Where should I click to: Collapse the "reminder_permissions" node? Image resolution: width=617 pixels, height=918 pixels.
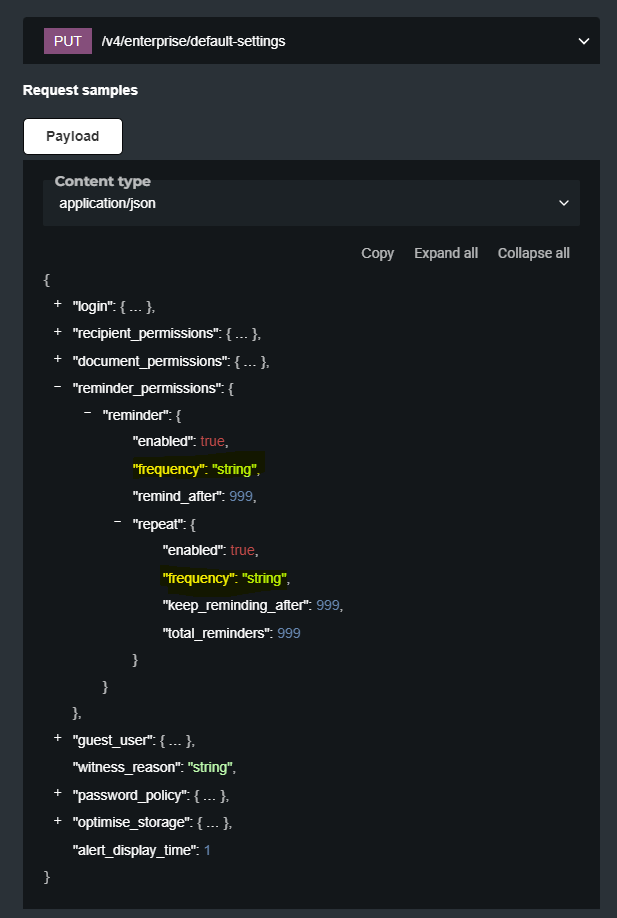(58, 386)
